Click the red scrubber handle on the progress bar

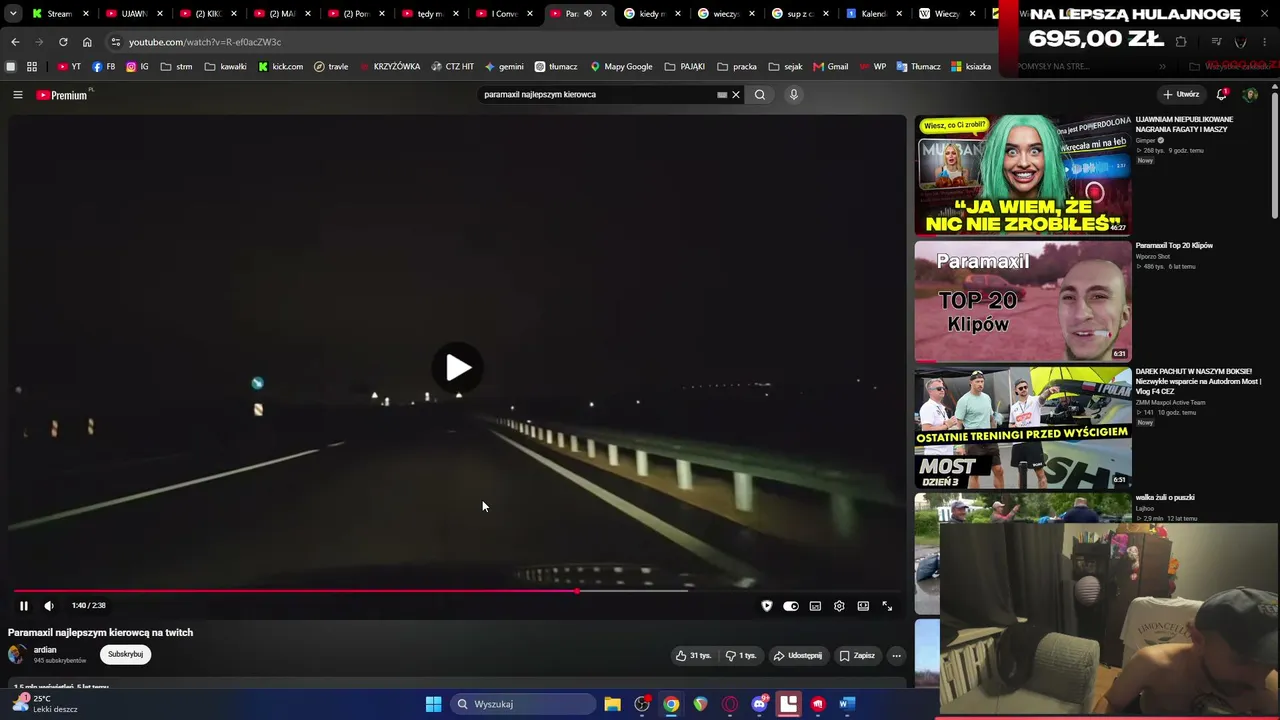pyautogui.click(x=578, y=591)
